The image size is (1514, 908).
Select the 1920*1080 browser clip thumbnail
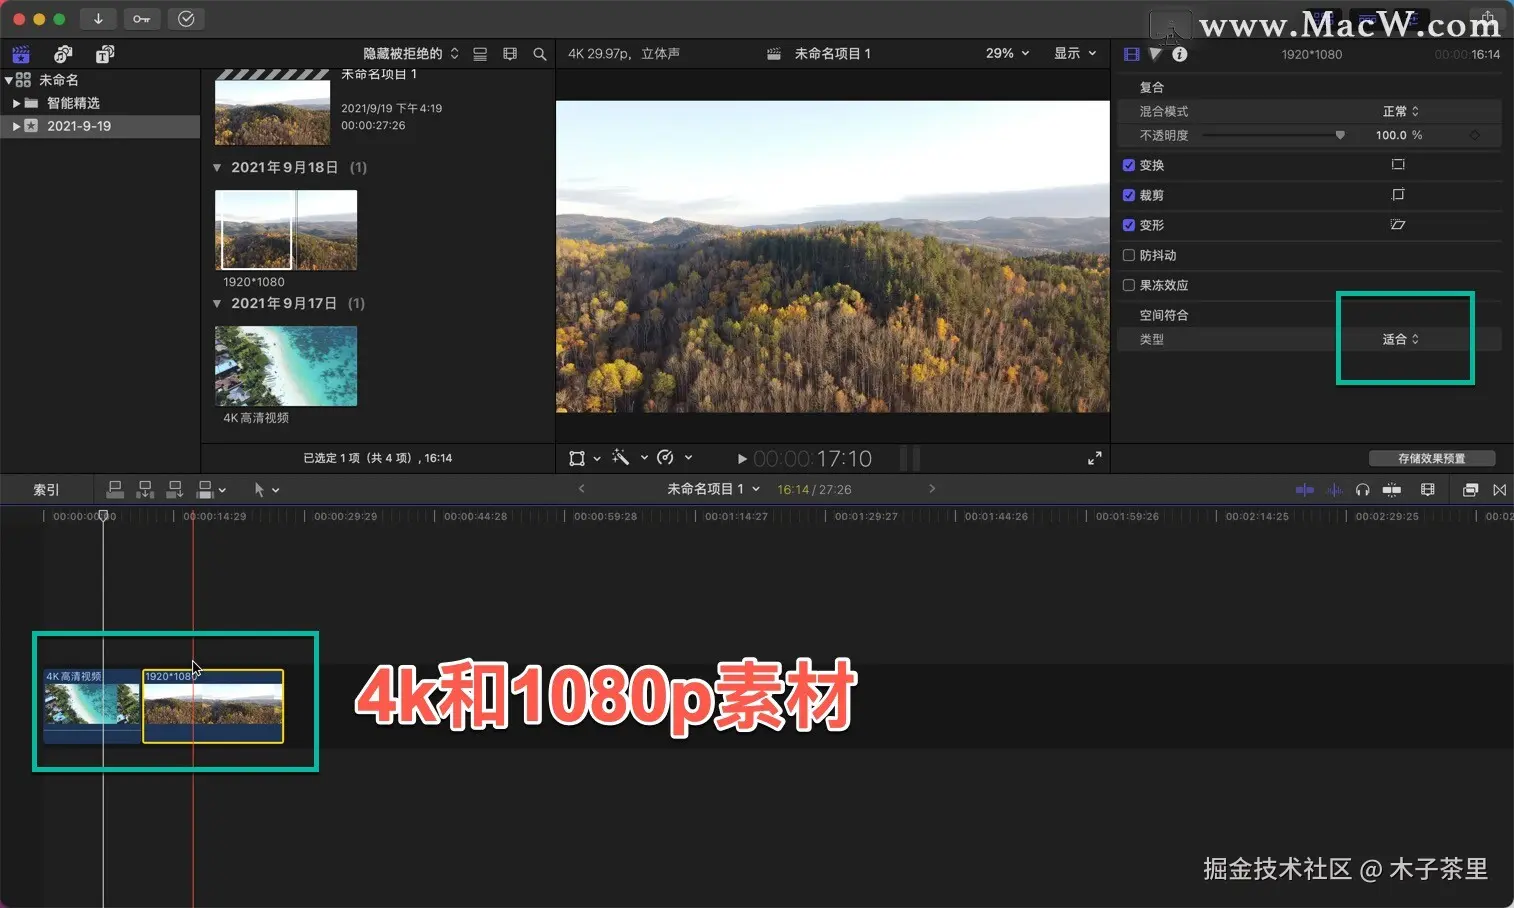click(x=286, y=230)
